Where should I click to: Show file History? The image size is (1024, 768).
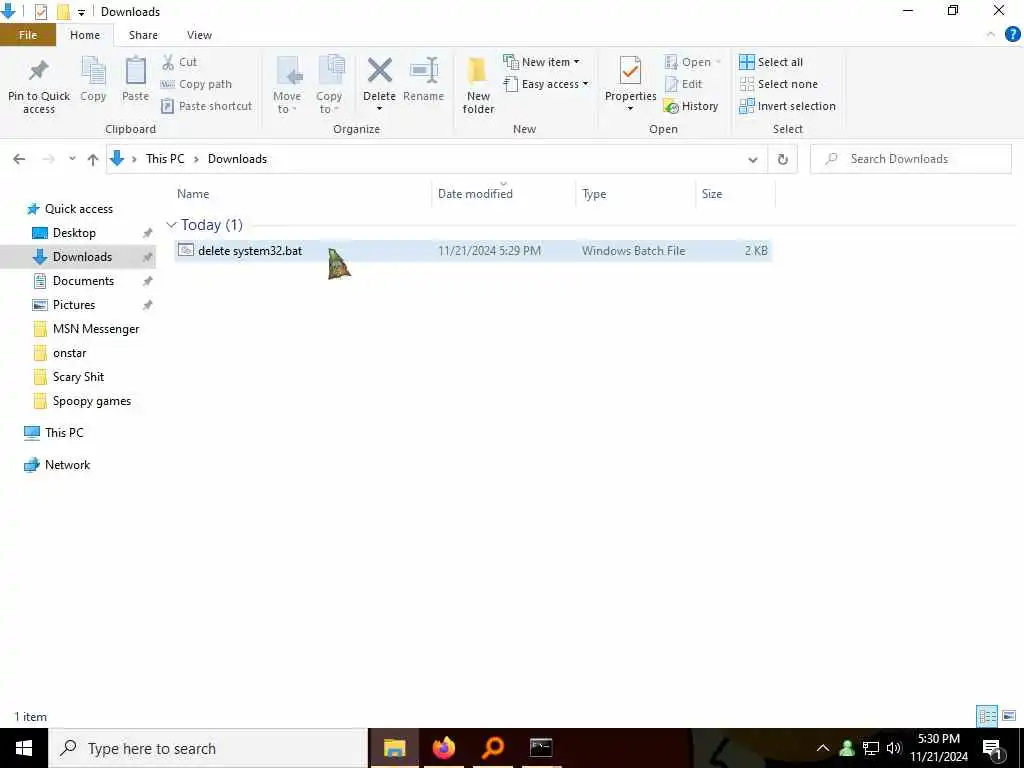[x=690, y=106]
